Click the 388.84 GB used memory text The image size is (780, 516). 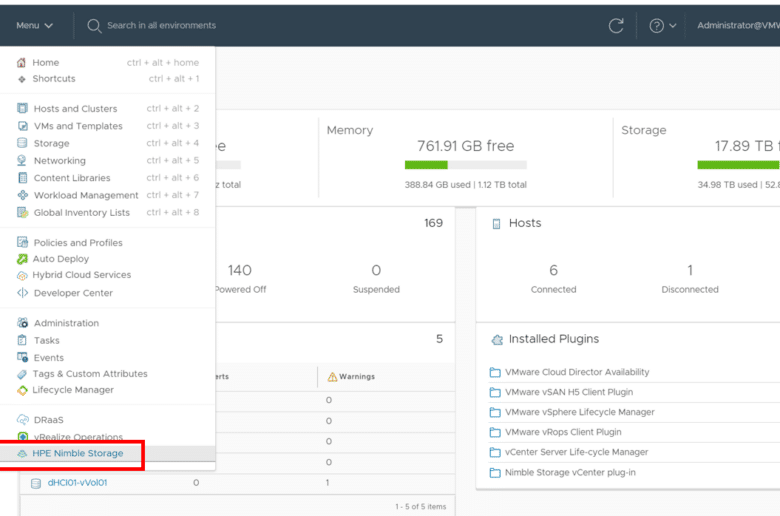pos(437,185)
